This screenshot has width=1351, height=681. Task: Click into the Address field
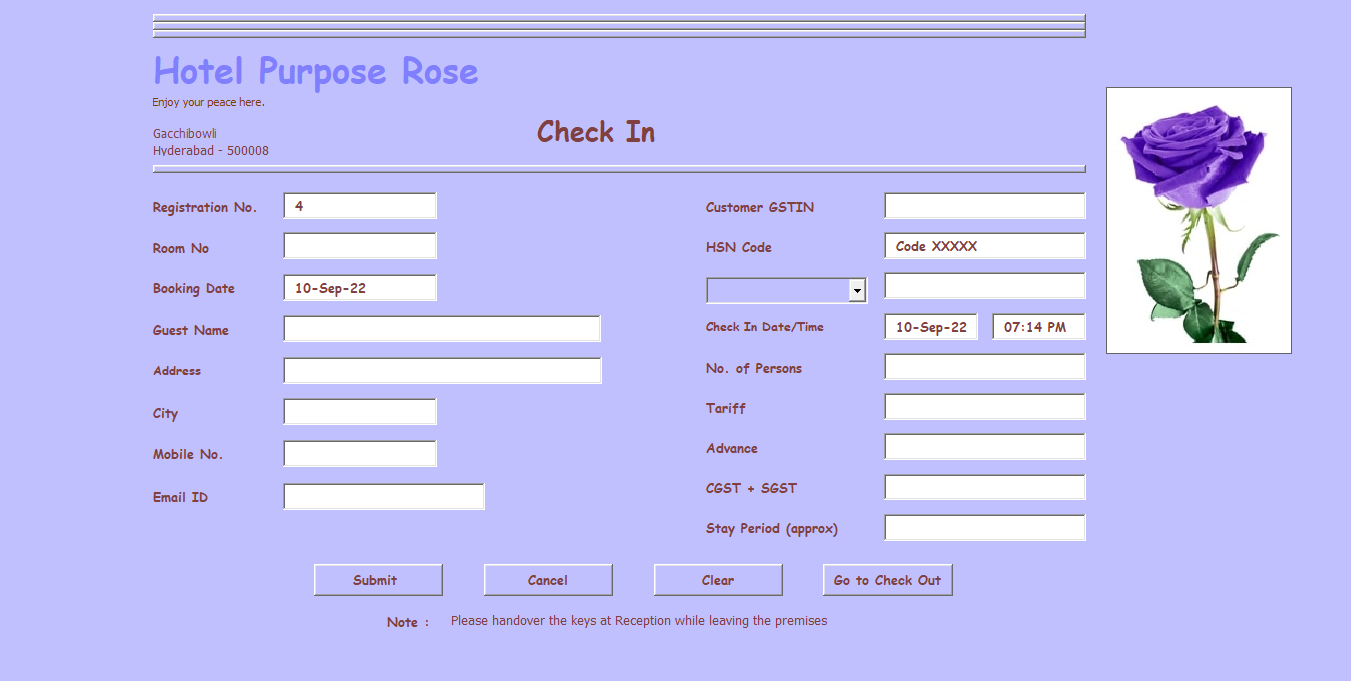[x=442, y=371]
